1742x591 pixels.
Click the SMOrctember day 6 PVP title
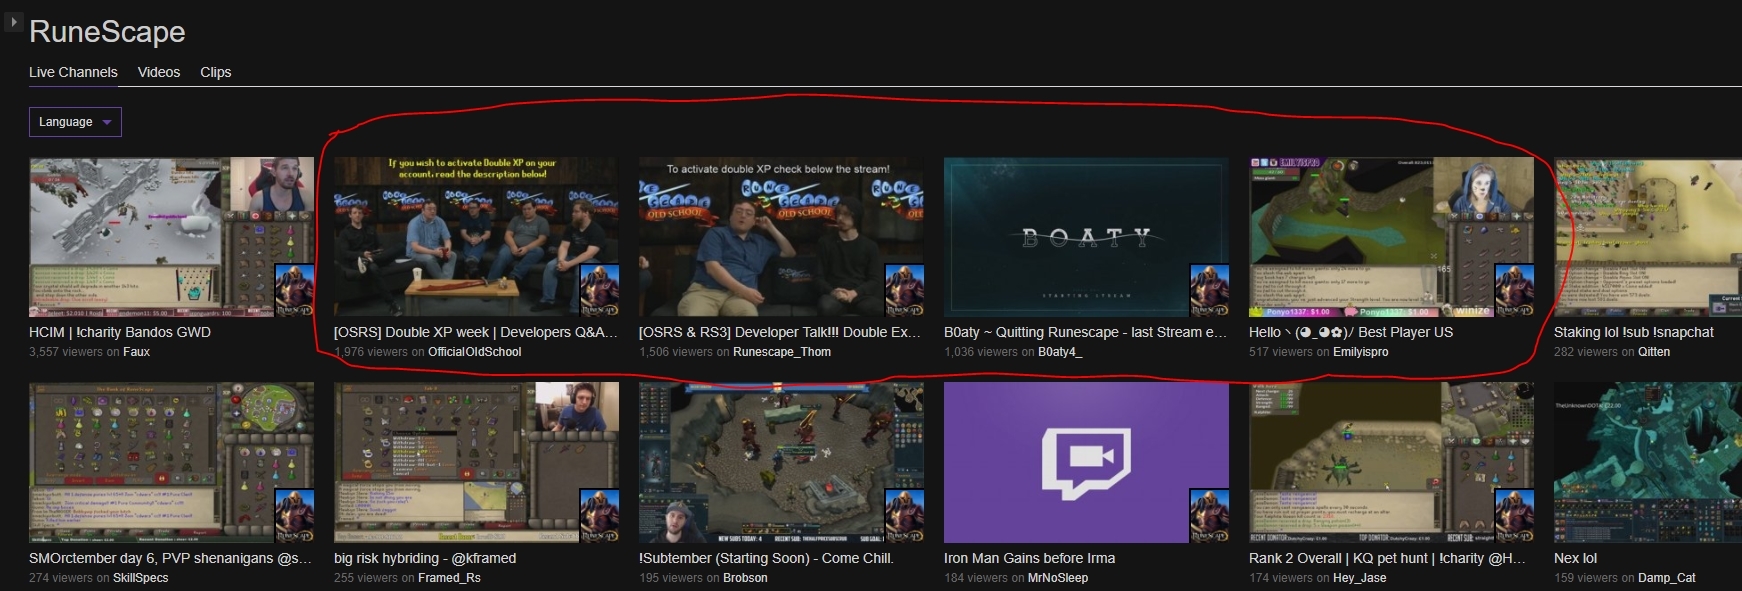(x=170, y=558)
